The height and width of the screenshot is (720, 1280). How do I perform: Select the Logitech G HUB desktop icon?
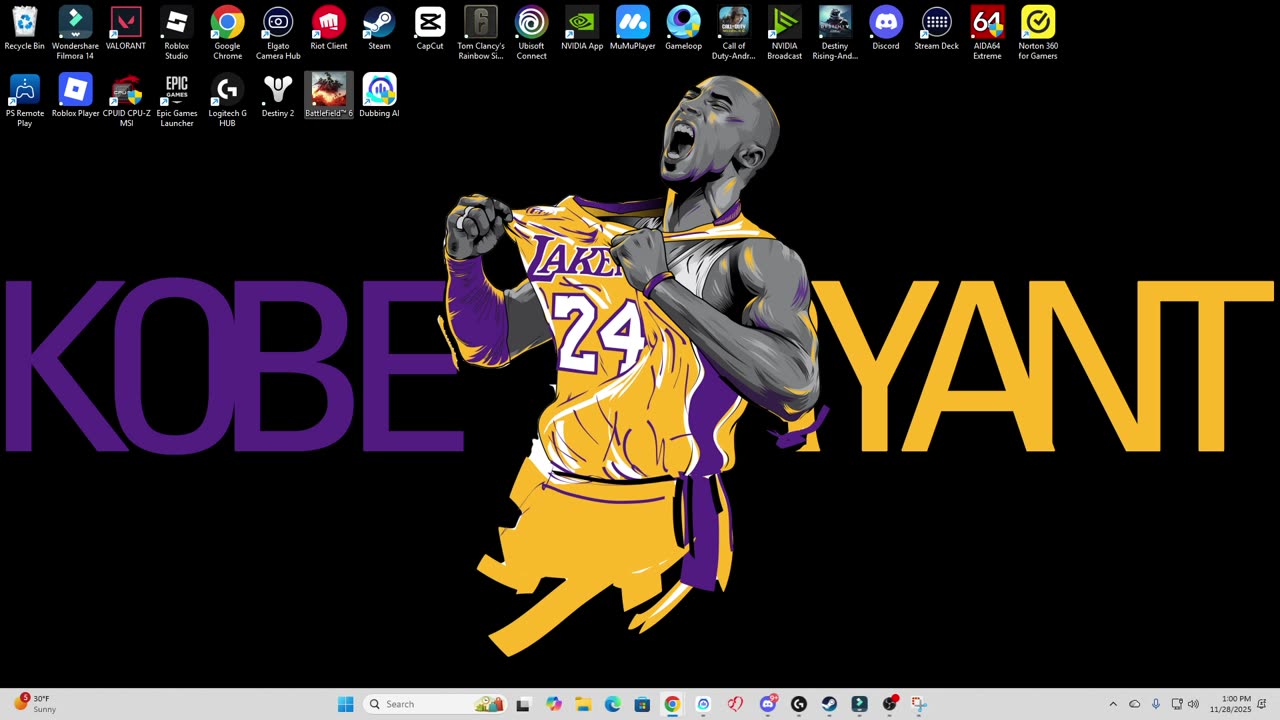227,100
